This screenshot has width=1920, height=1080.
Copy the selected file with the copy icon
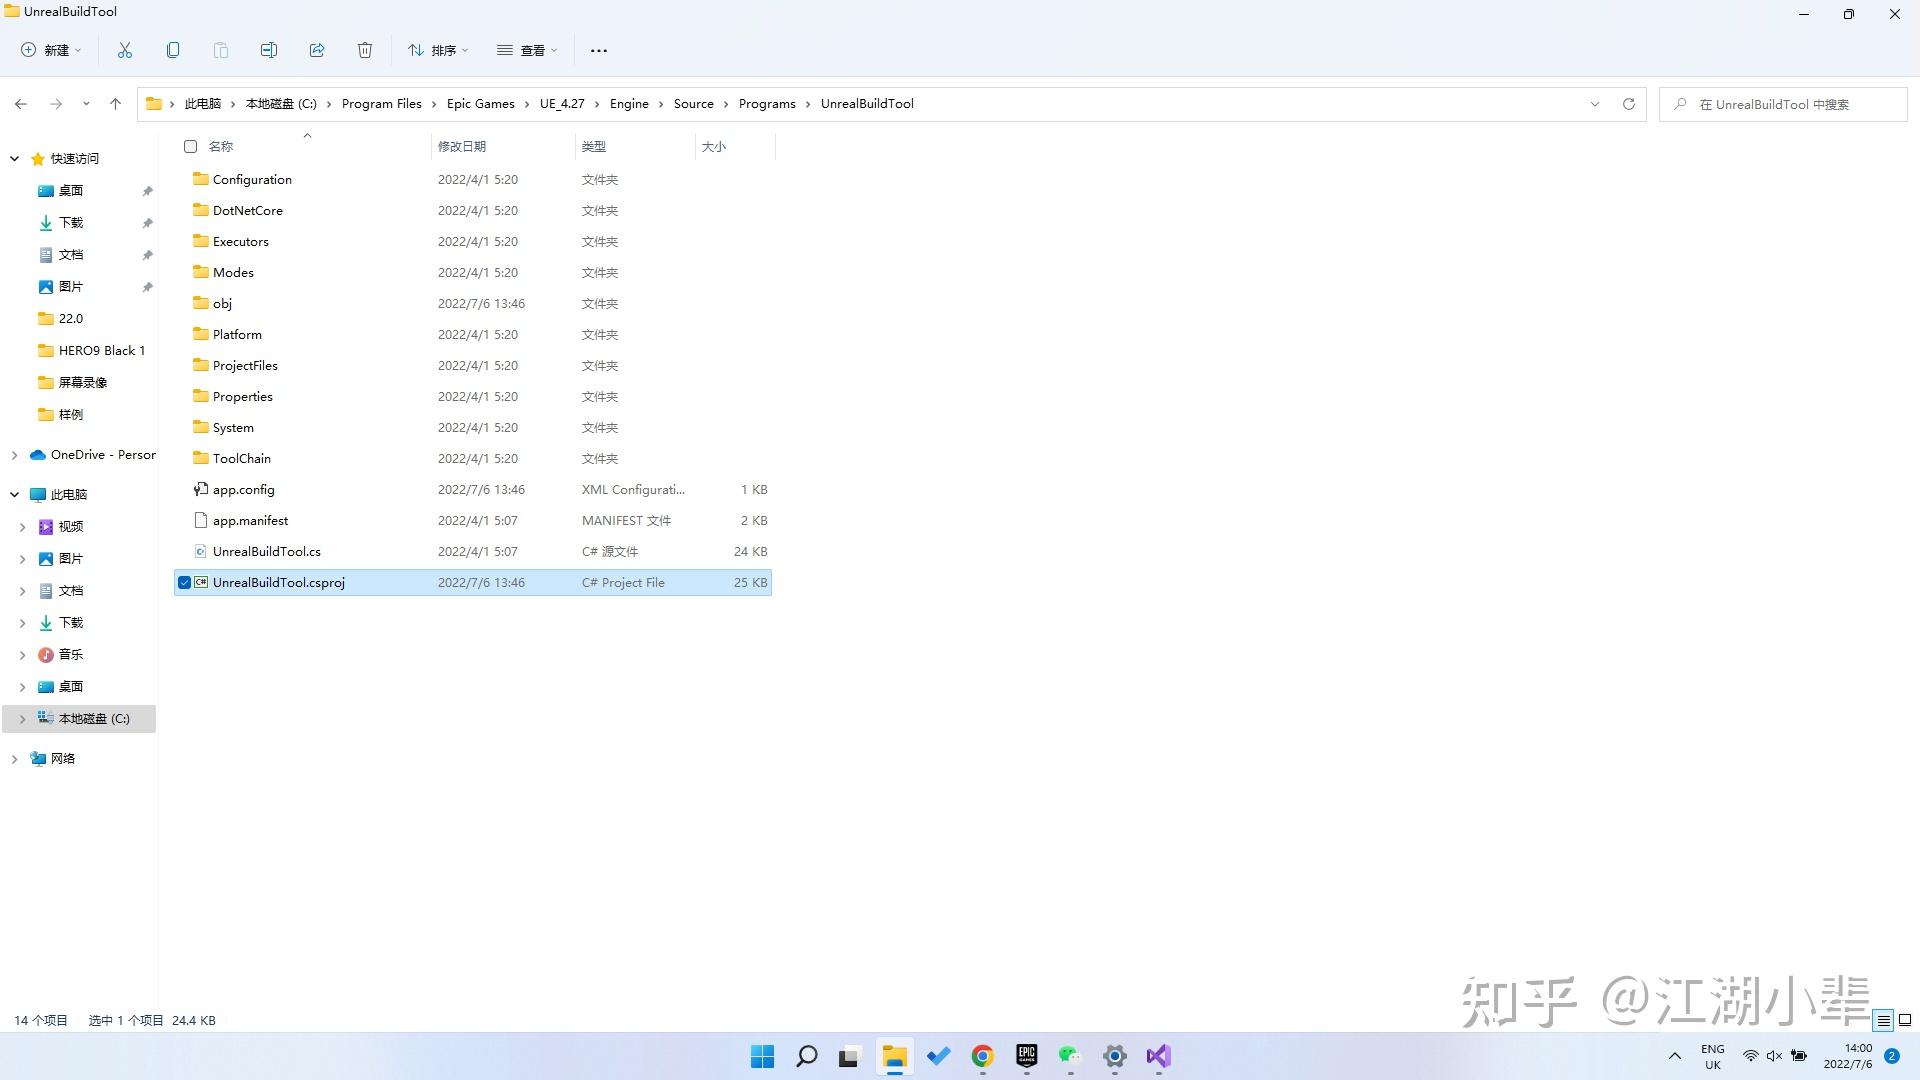172,50
